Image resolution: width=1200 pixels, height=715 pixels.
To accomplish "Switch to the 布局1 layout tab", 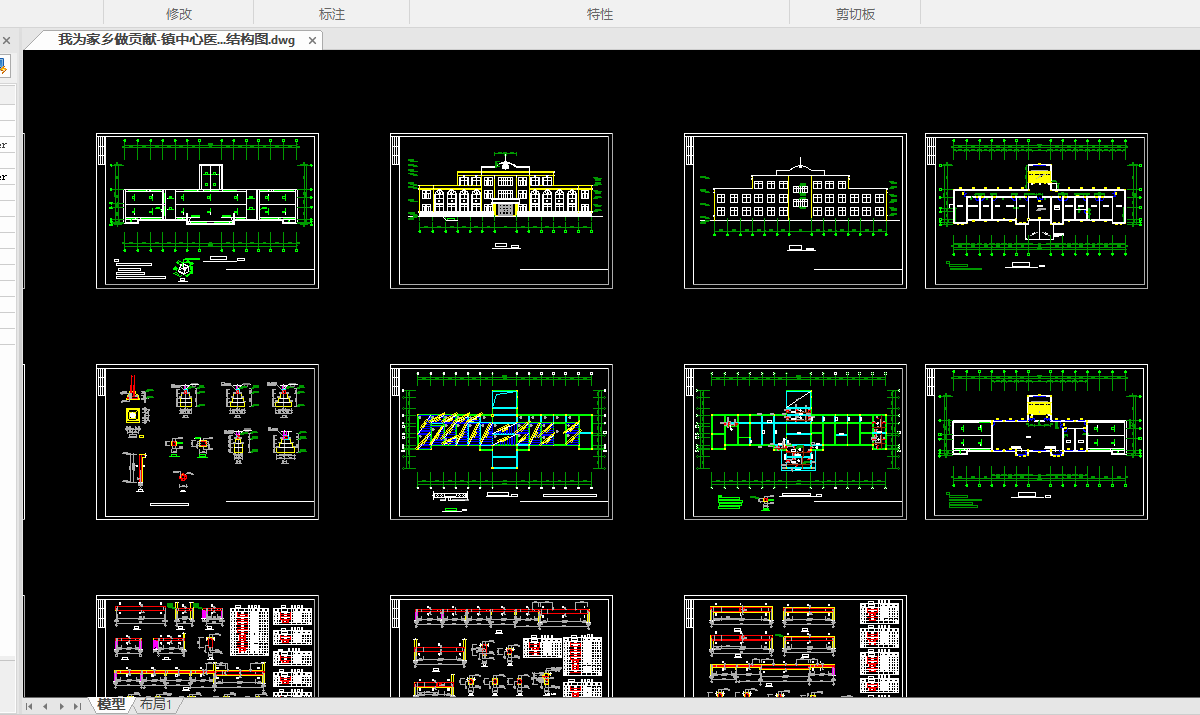I will [154, 705].
